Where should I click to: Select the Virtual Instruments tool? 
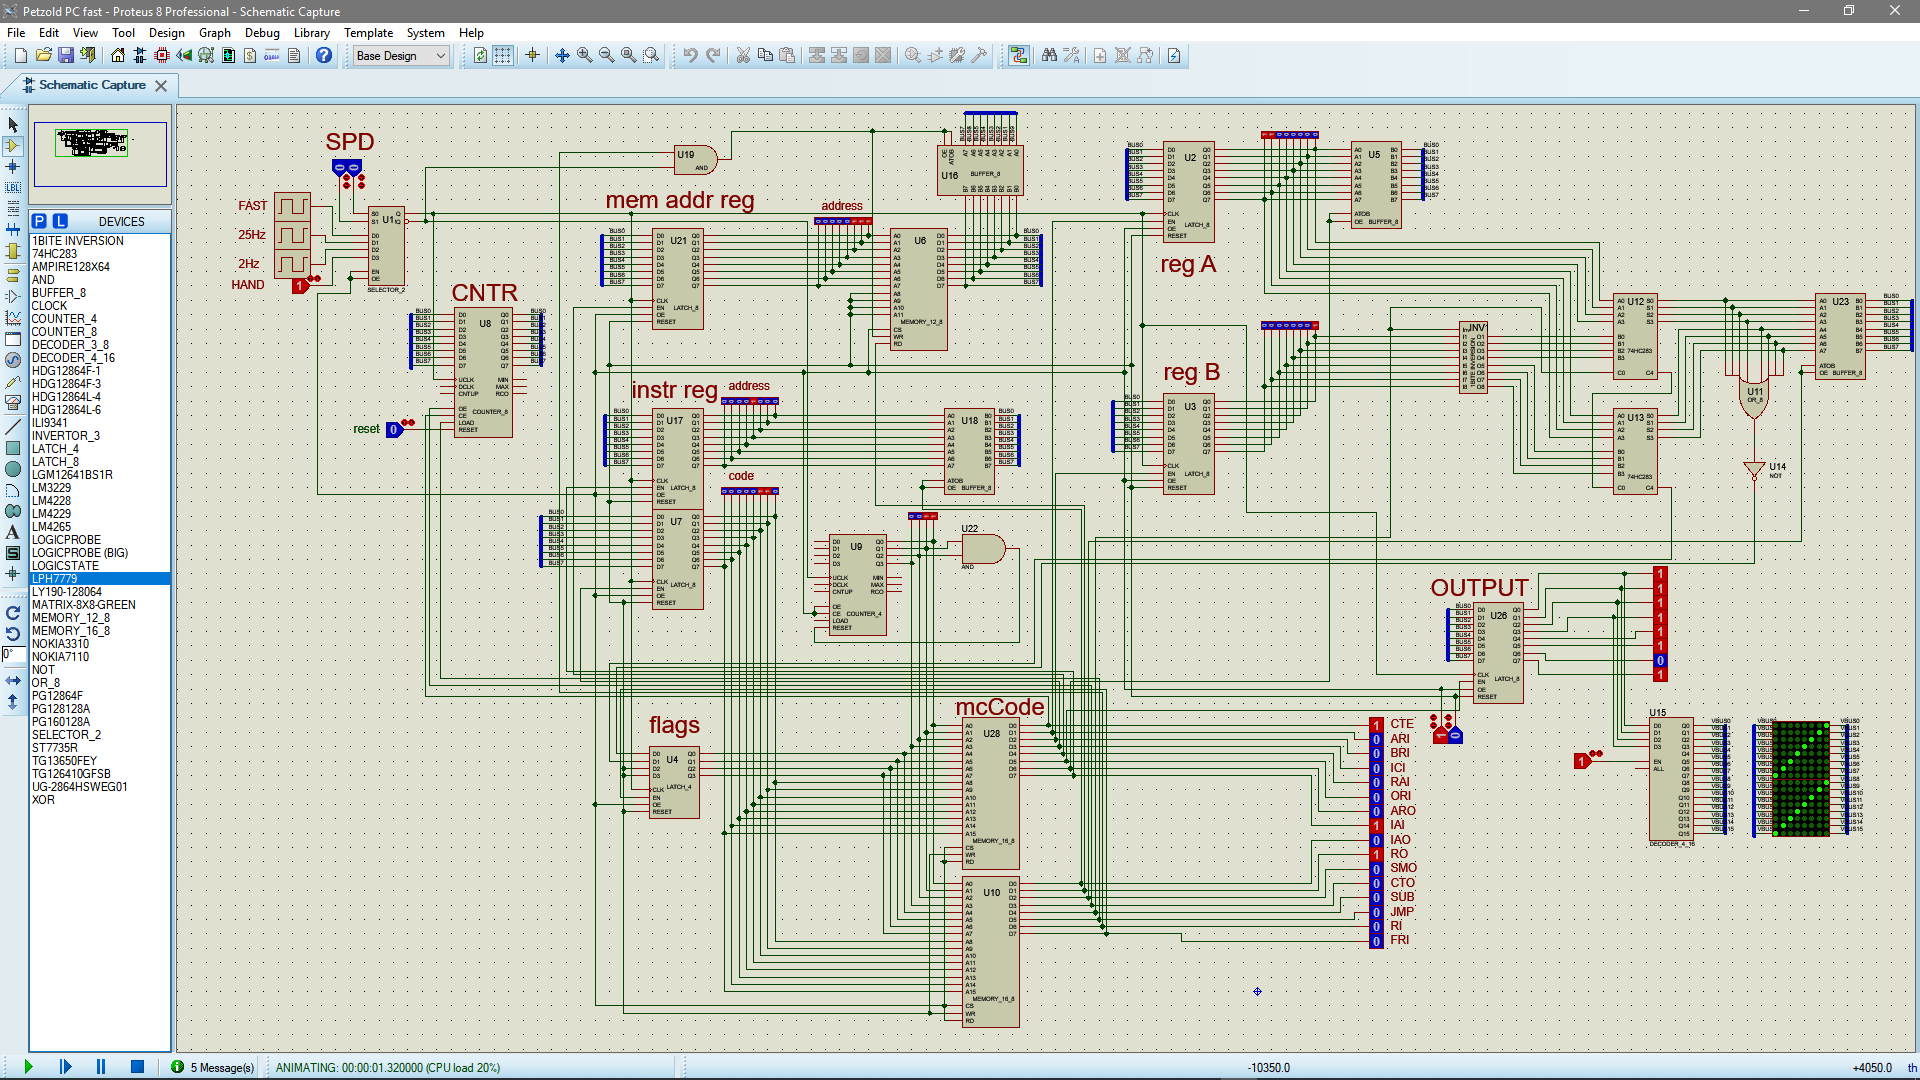[x=13, y=403]
